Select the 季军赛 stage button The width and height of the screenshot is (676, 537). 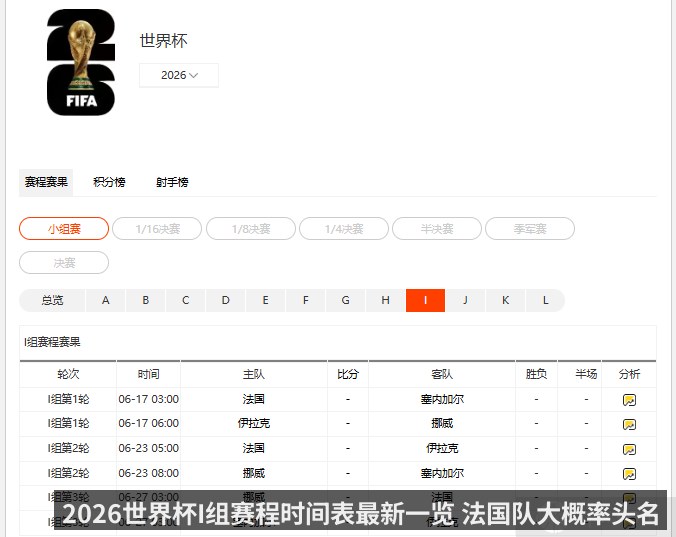pos(530,228)
